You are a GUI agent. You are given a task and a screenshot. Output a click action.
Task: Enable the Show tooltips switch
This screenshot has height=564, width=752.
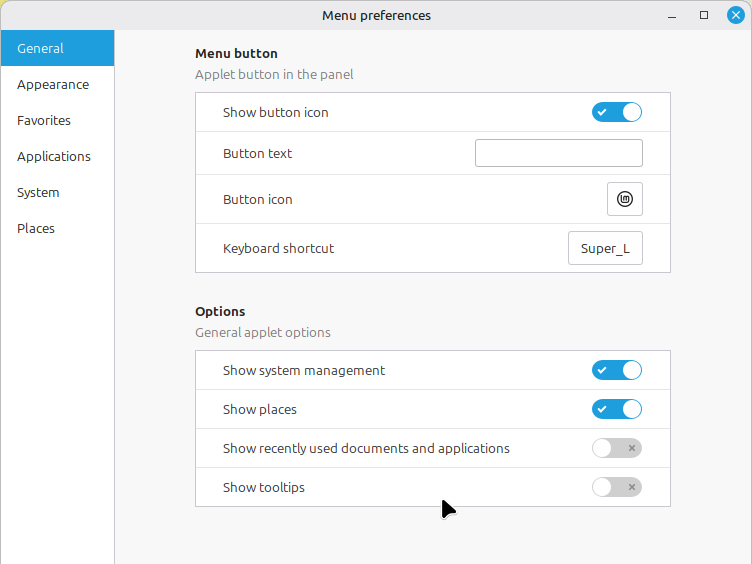[616, 487]
